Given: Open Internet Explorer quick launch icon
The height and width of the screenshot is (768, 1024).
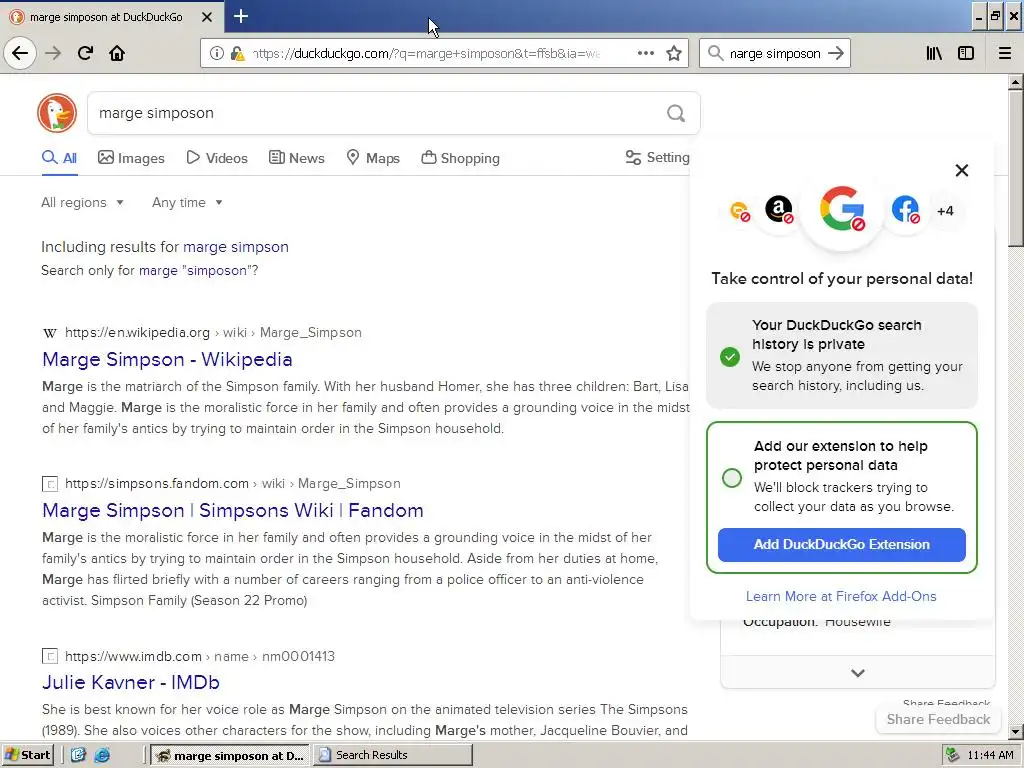Looking at the screenshot, I should point(102,755).
